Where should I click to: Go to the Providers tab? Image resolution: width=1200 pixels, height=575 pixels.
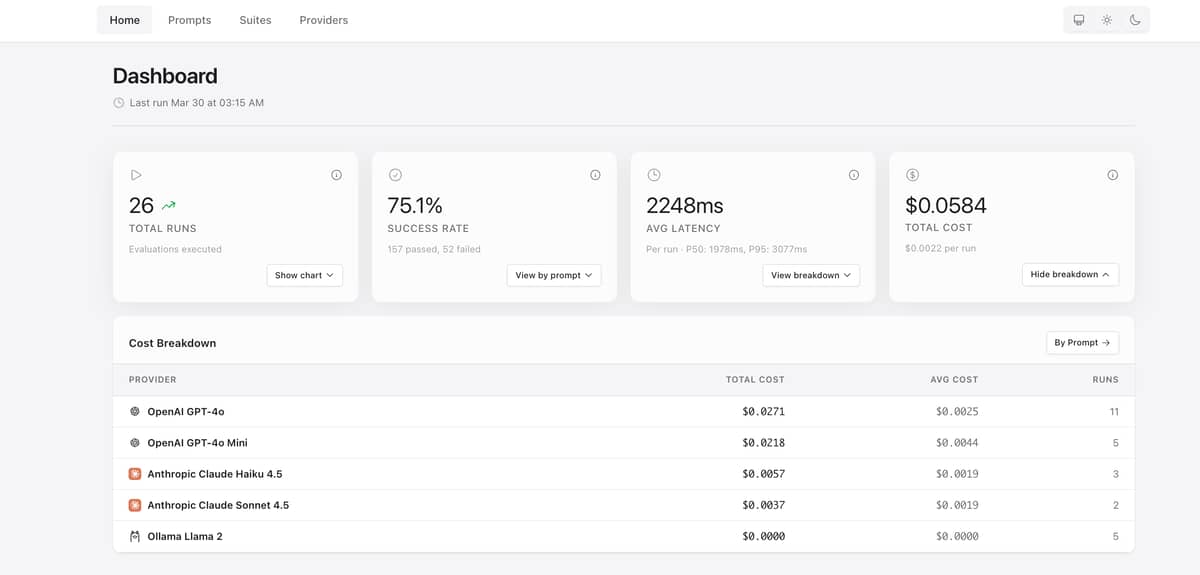pos(324,20)
